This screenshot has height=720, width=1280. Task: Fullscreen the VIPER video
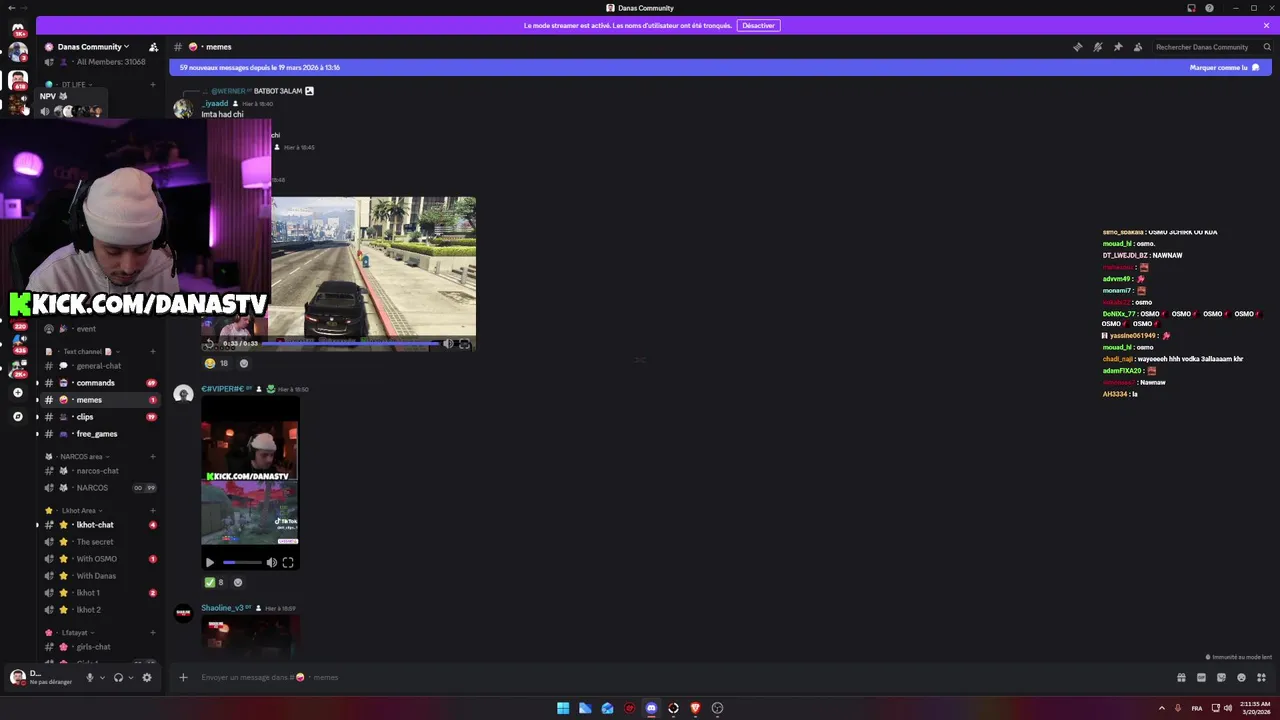[x=288, y=563]
